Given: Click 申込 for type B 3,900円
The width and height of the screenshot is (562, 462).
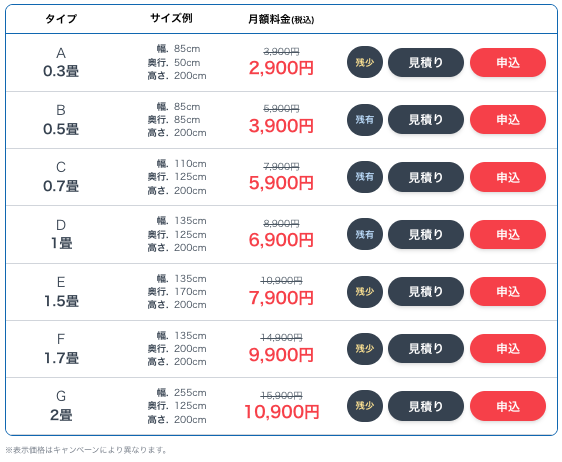Looking at the screenshot, I should click(508, 120).
